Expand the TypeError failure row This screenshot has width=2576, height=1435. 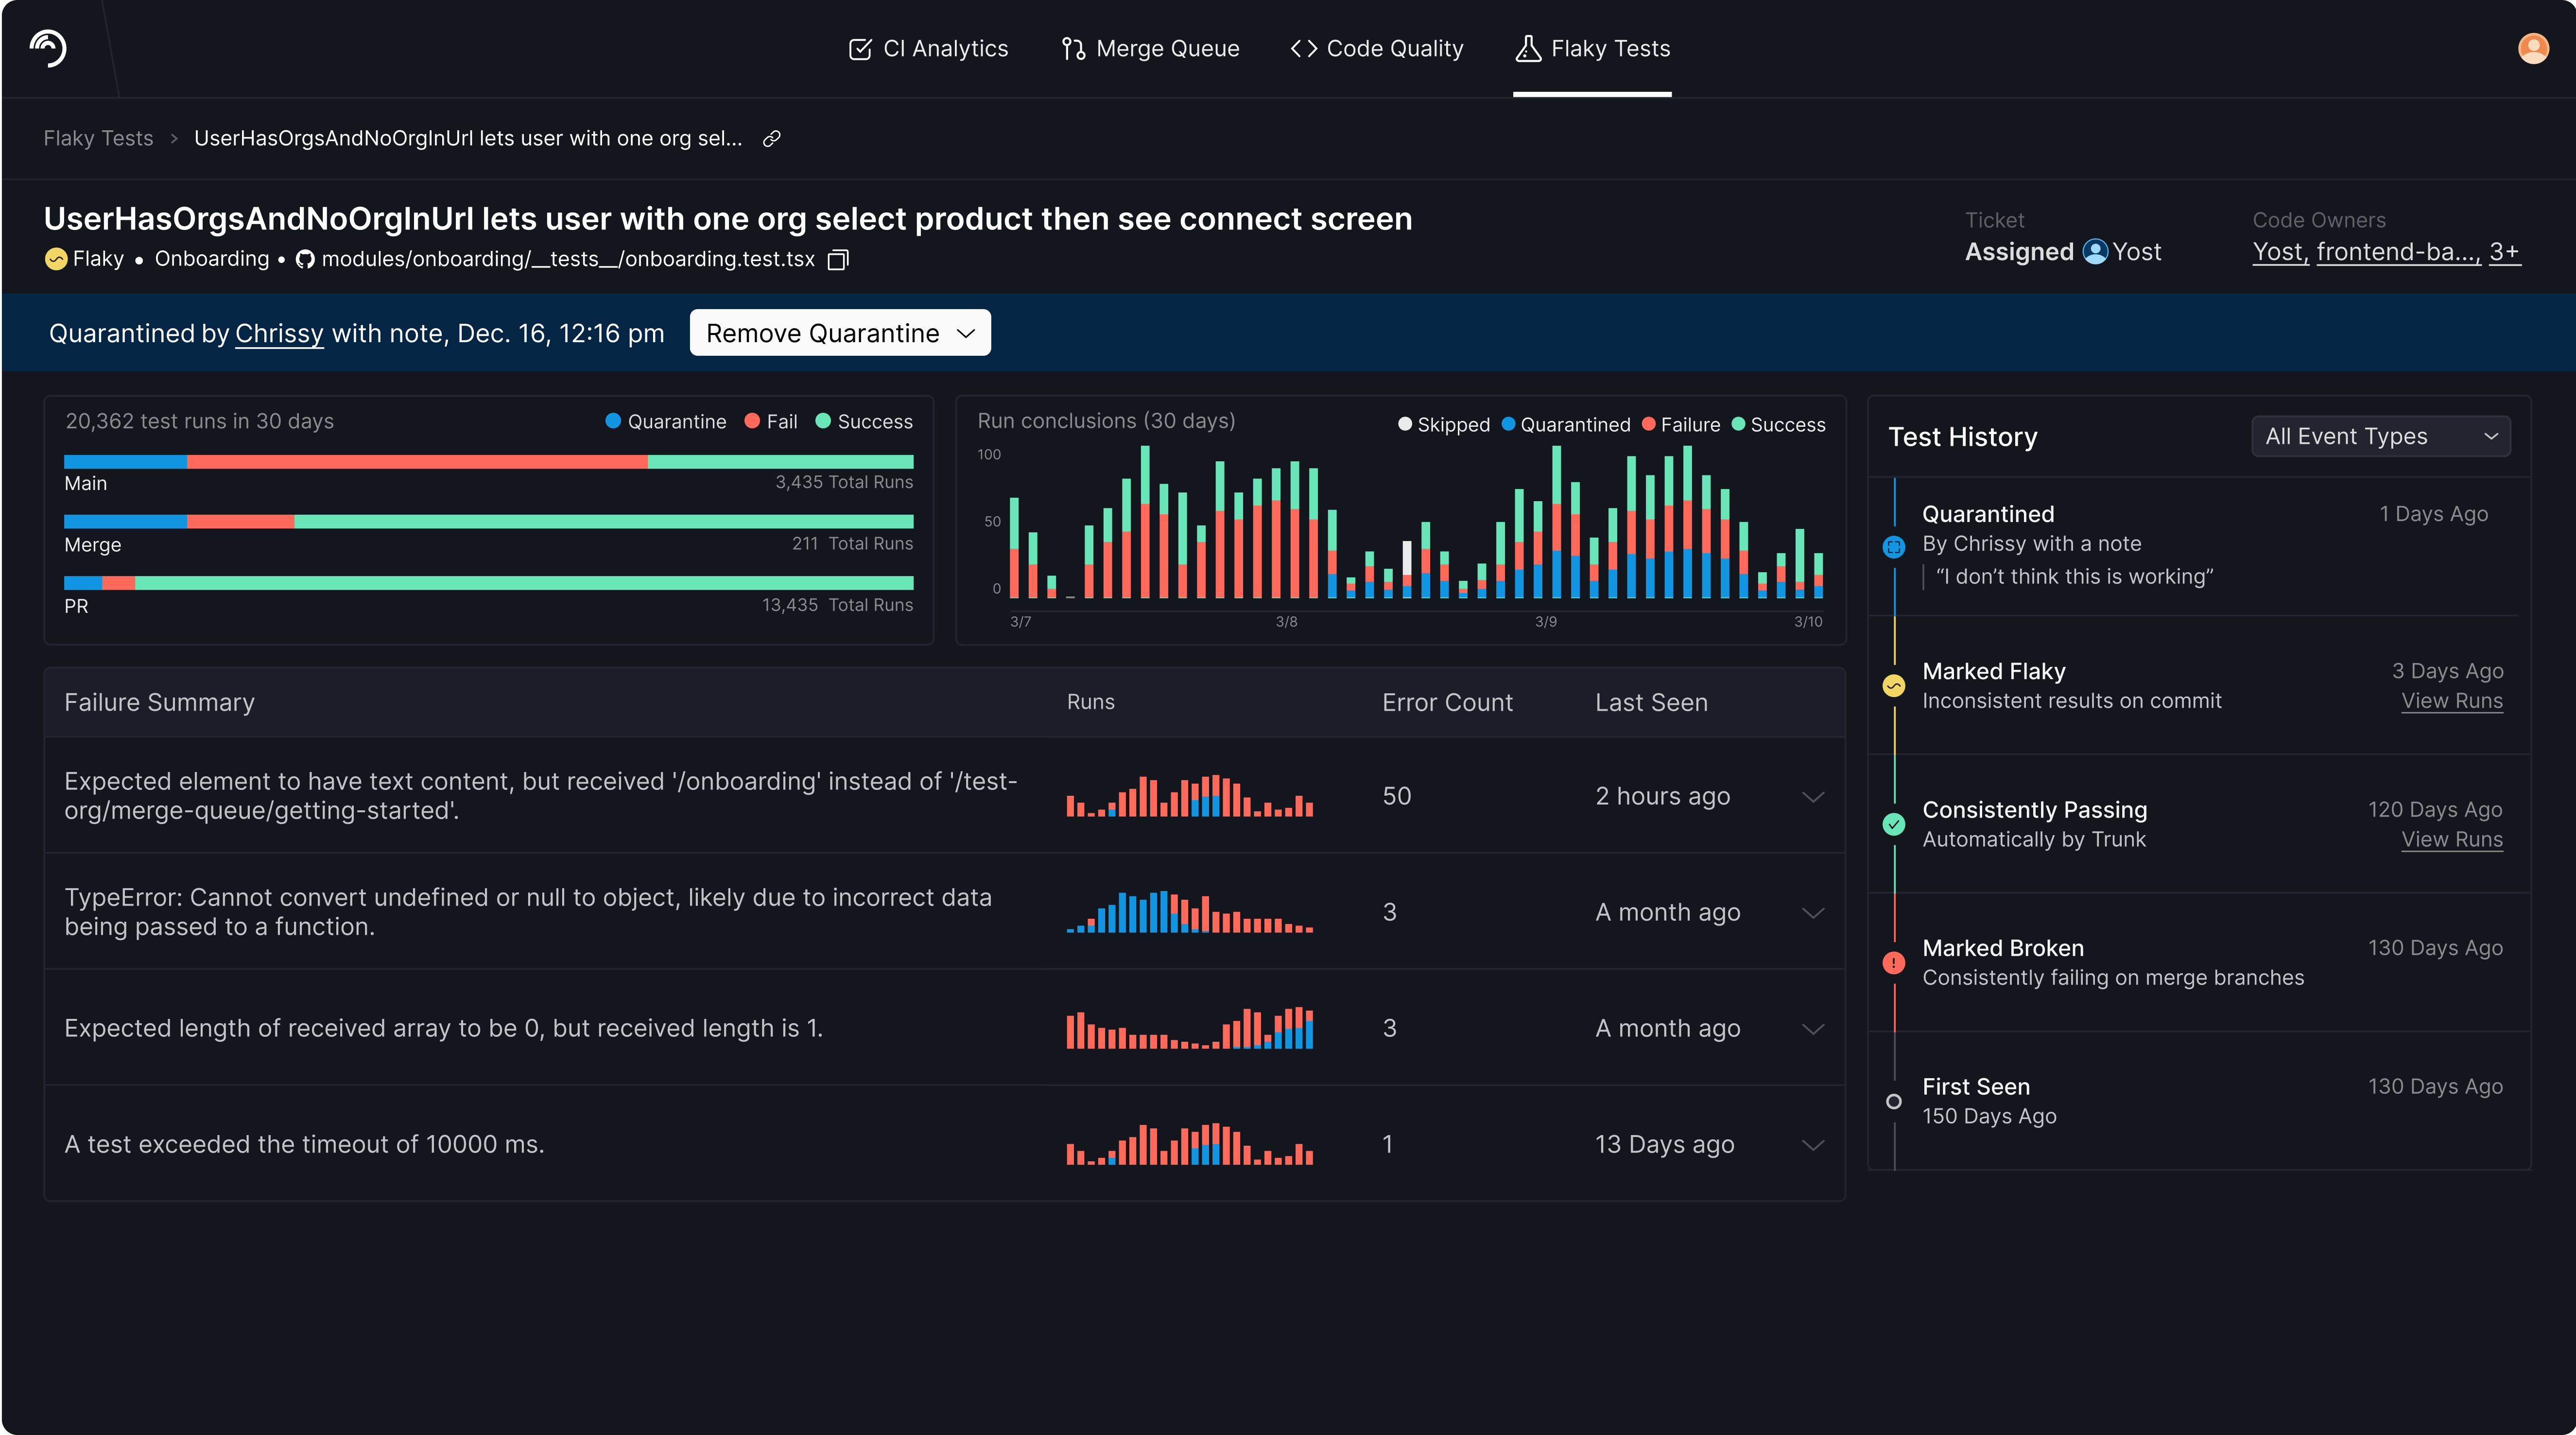[x=1813, y=913]
